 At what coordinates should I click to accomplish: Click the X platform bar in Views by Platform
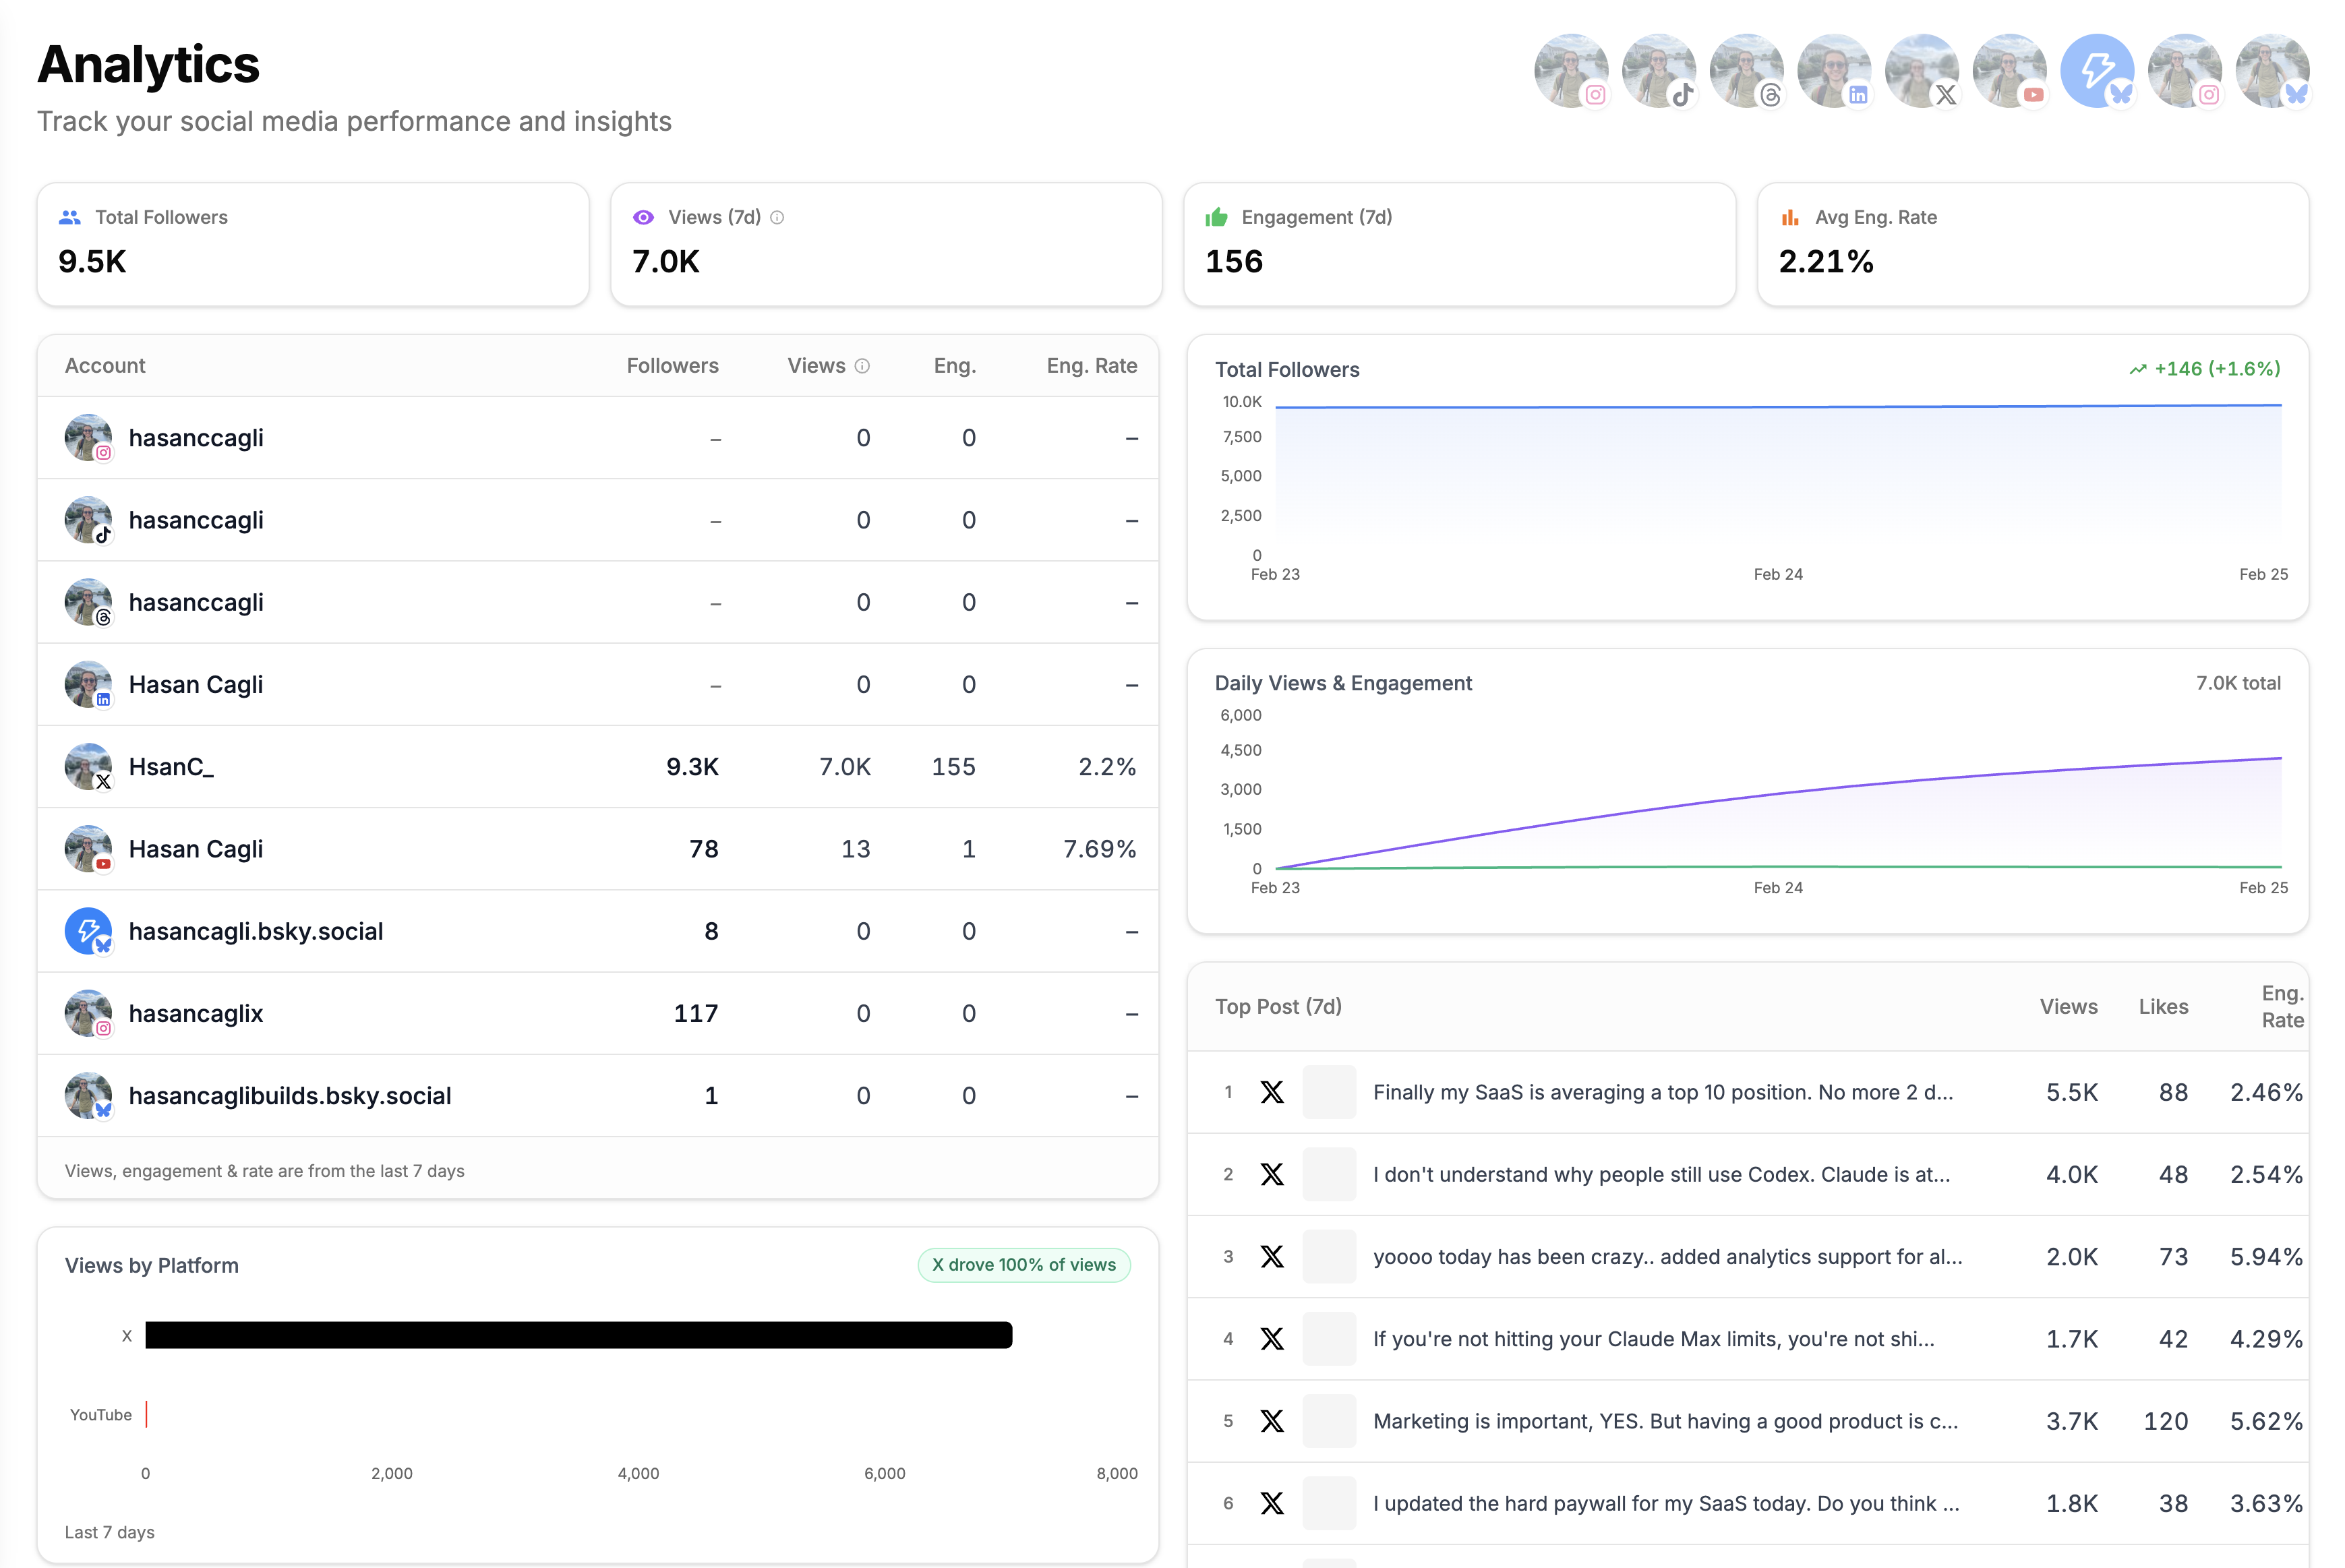(x=578, y=1334)
